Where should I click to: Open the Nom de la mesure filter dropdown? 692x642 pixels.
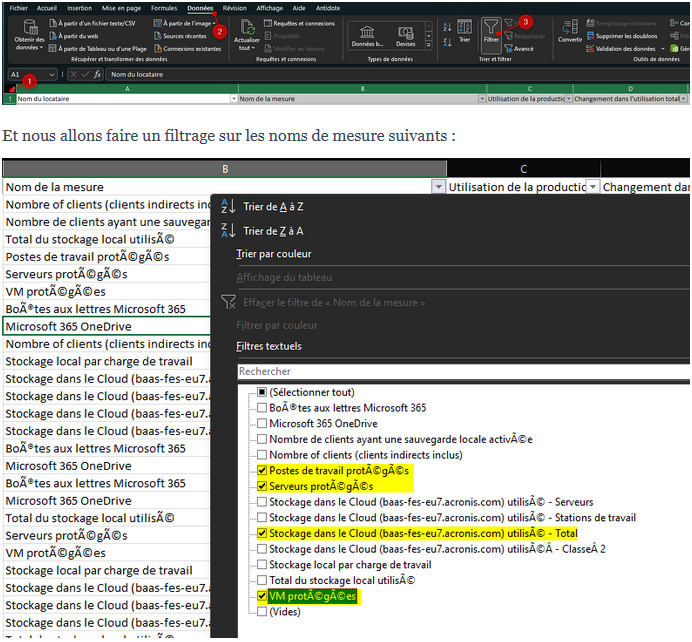tap(438, 187)
